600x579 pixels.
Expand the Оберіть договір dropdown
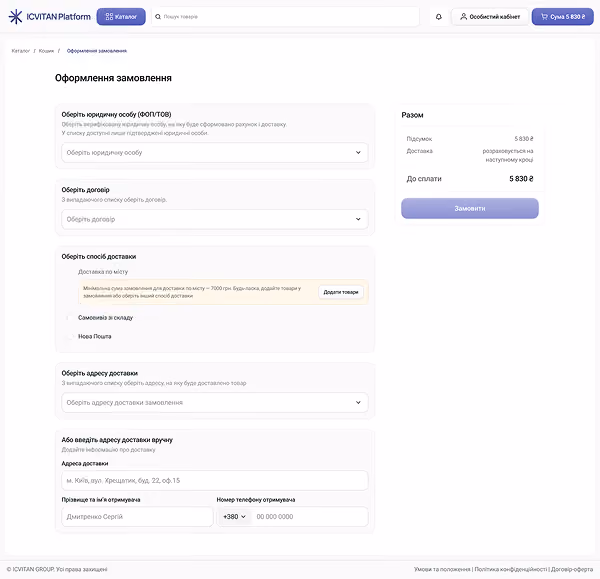215,219
